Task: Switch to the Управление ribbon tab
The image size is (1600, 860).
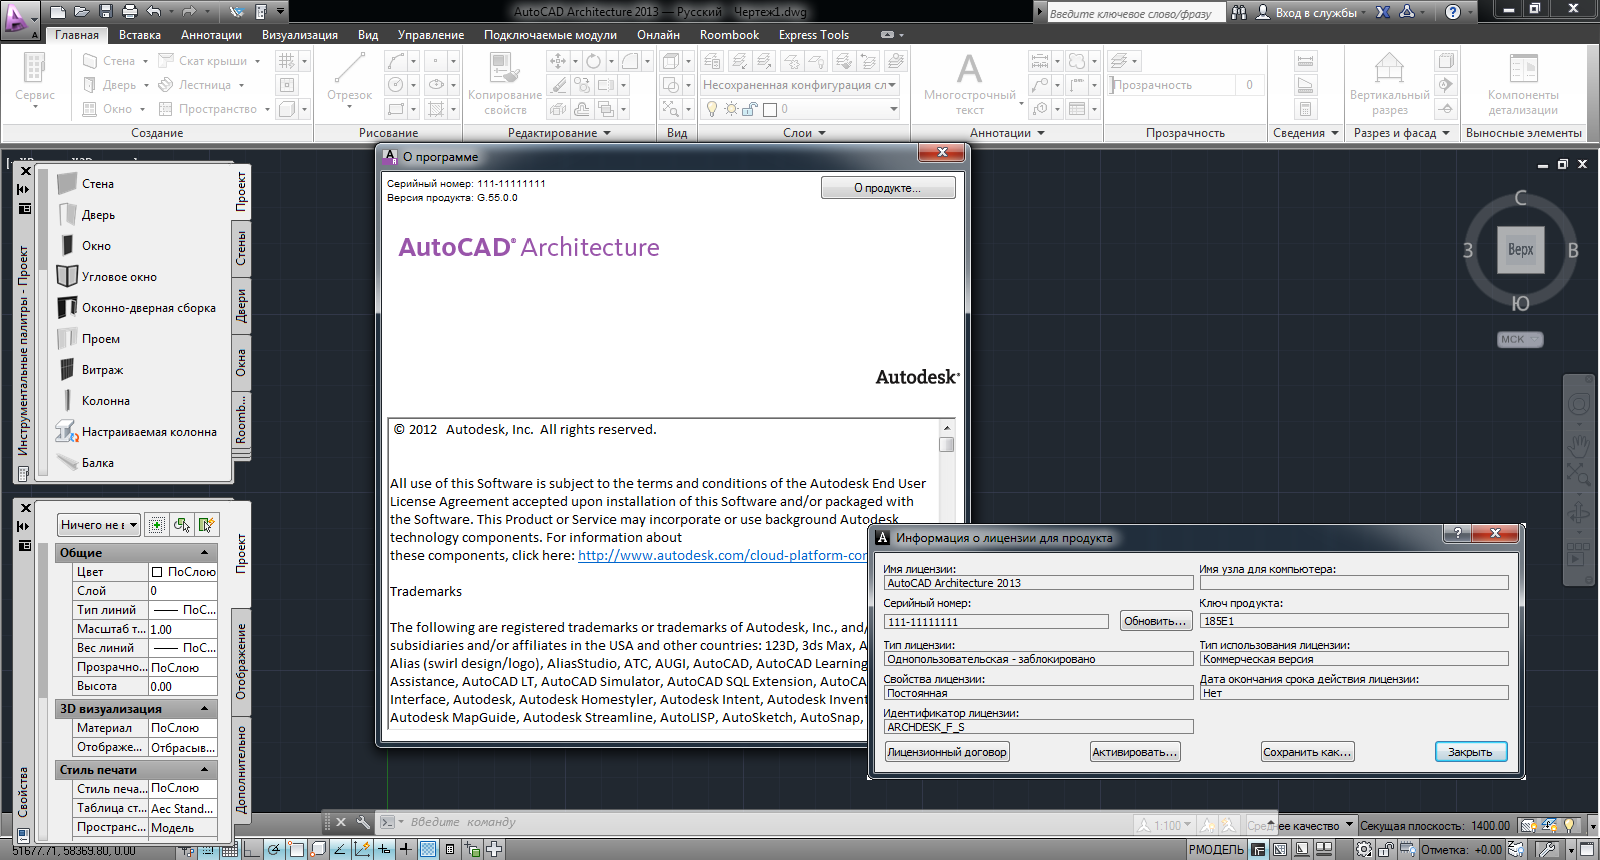Action: click(431, 35)
